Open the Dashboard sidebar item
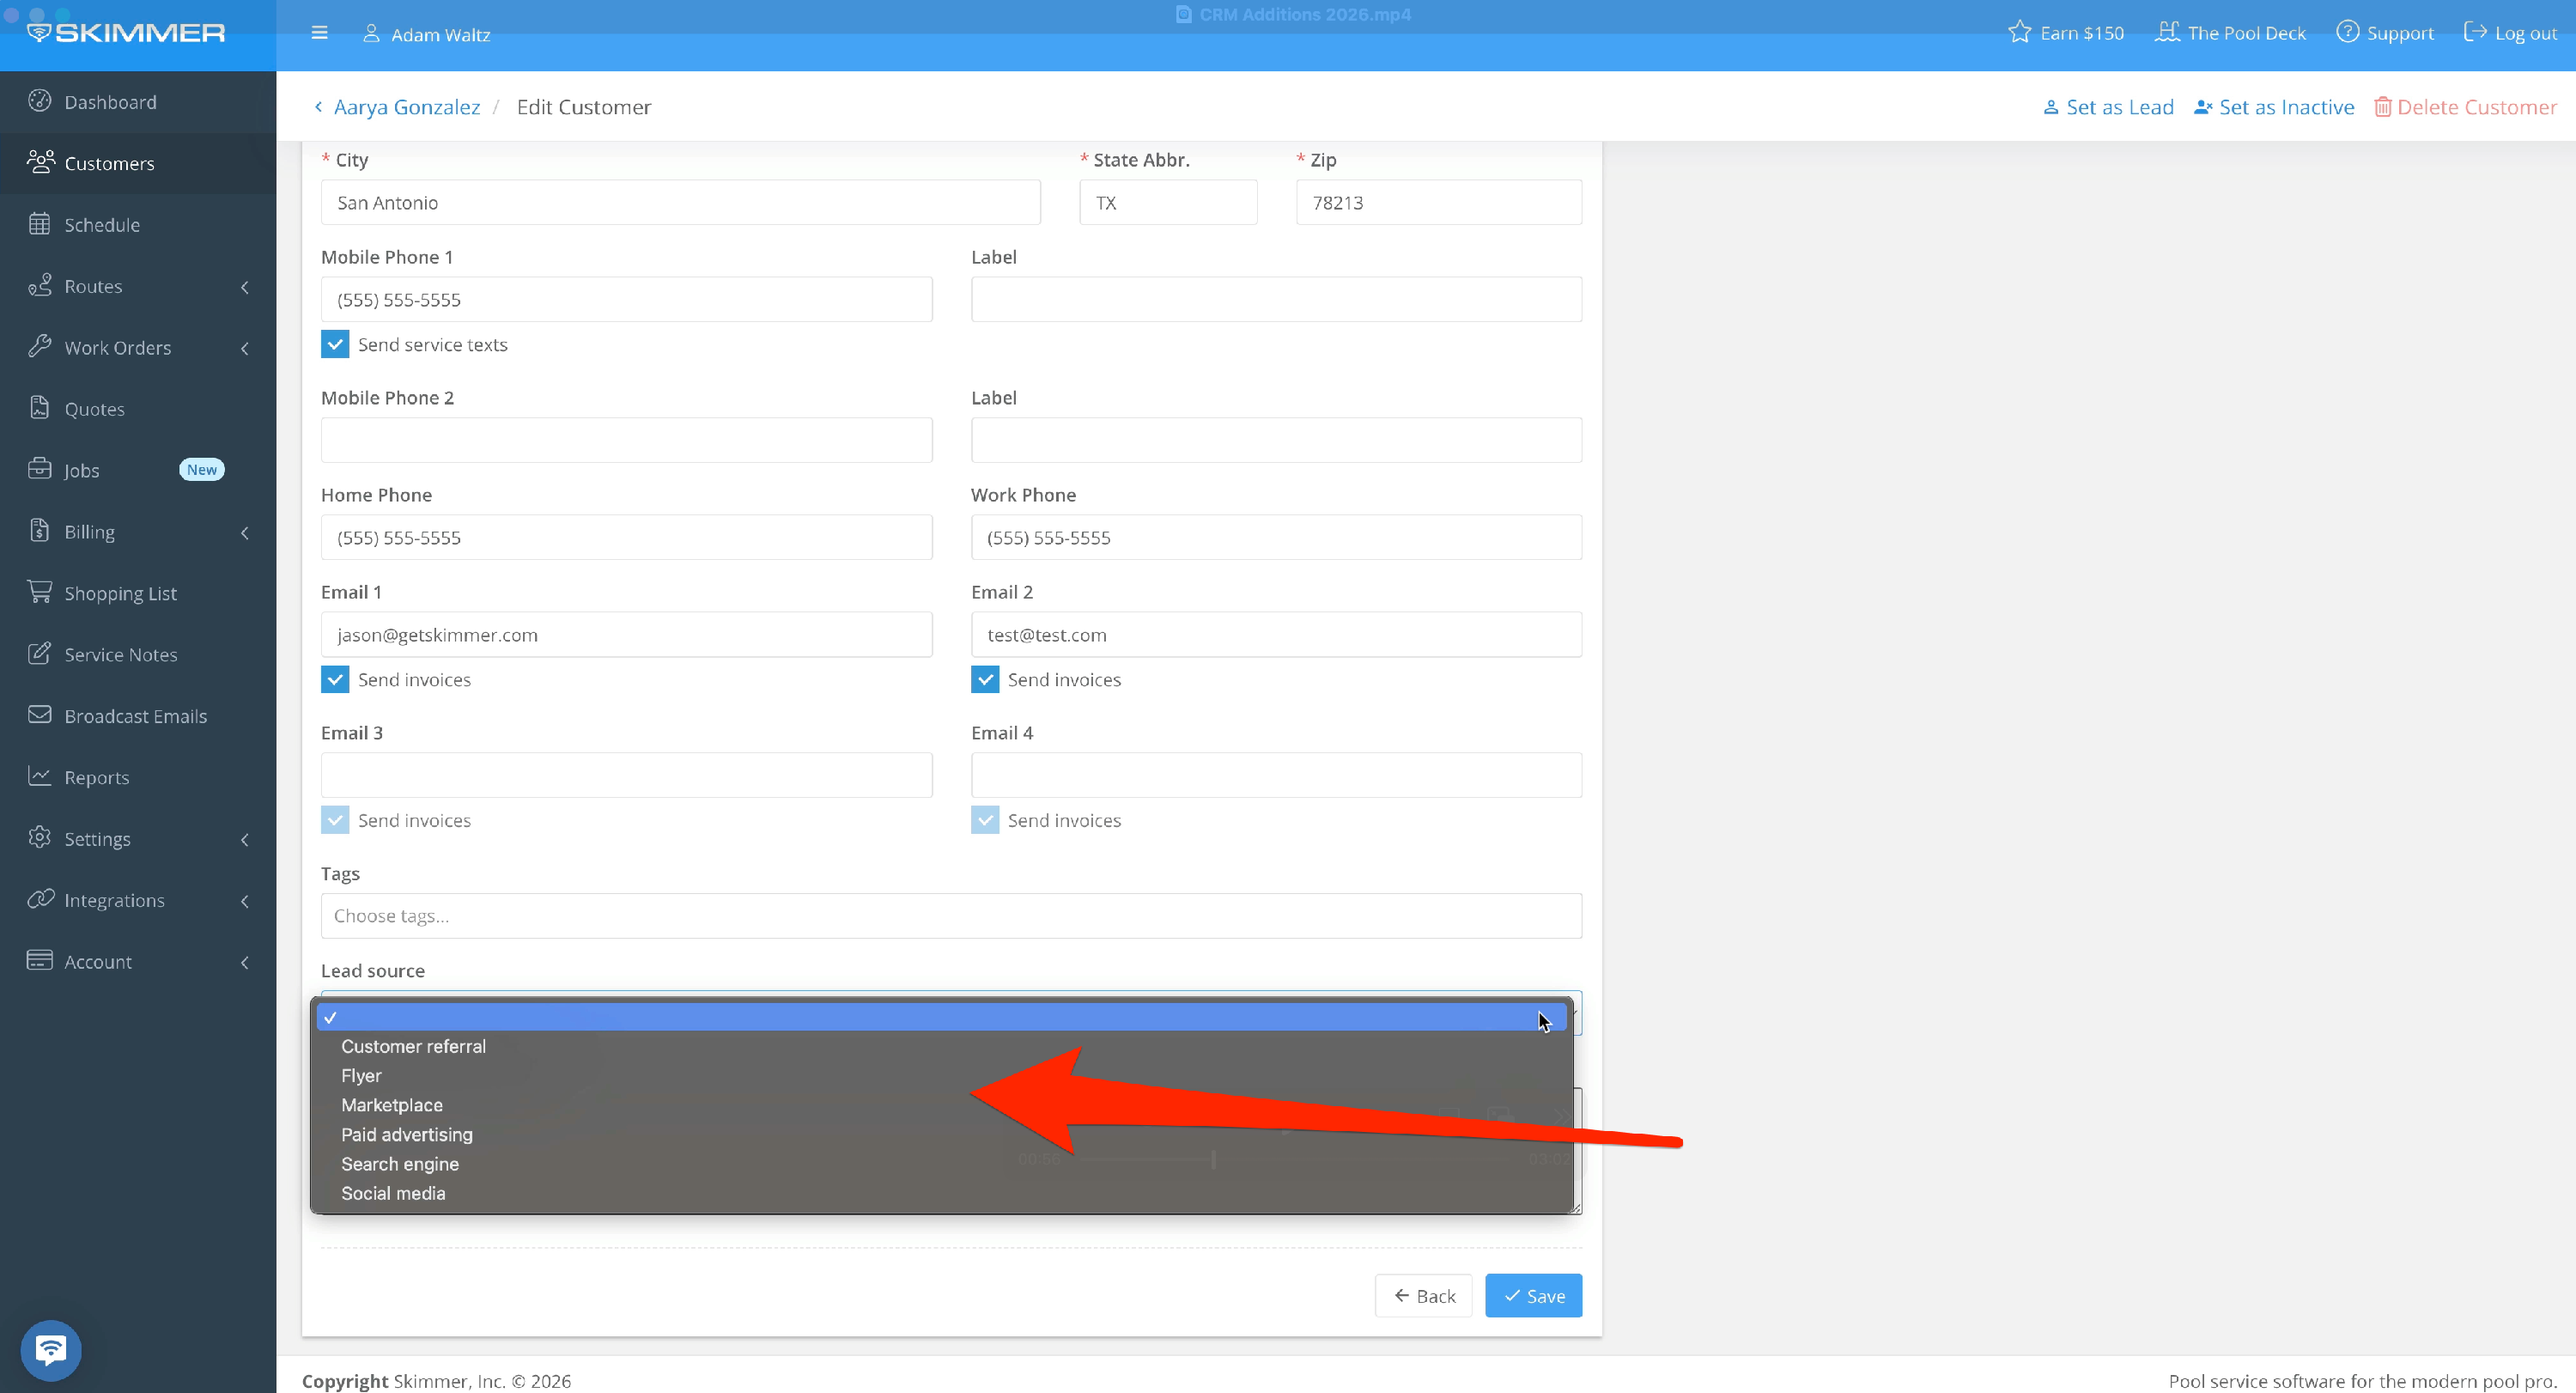Screen dimensions: 2576x1393 pyautogui.click(x=110, y=102)
